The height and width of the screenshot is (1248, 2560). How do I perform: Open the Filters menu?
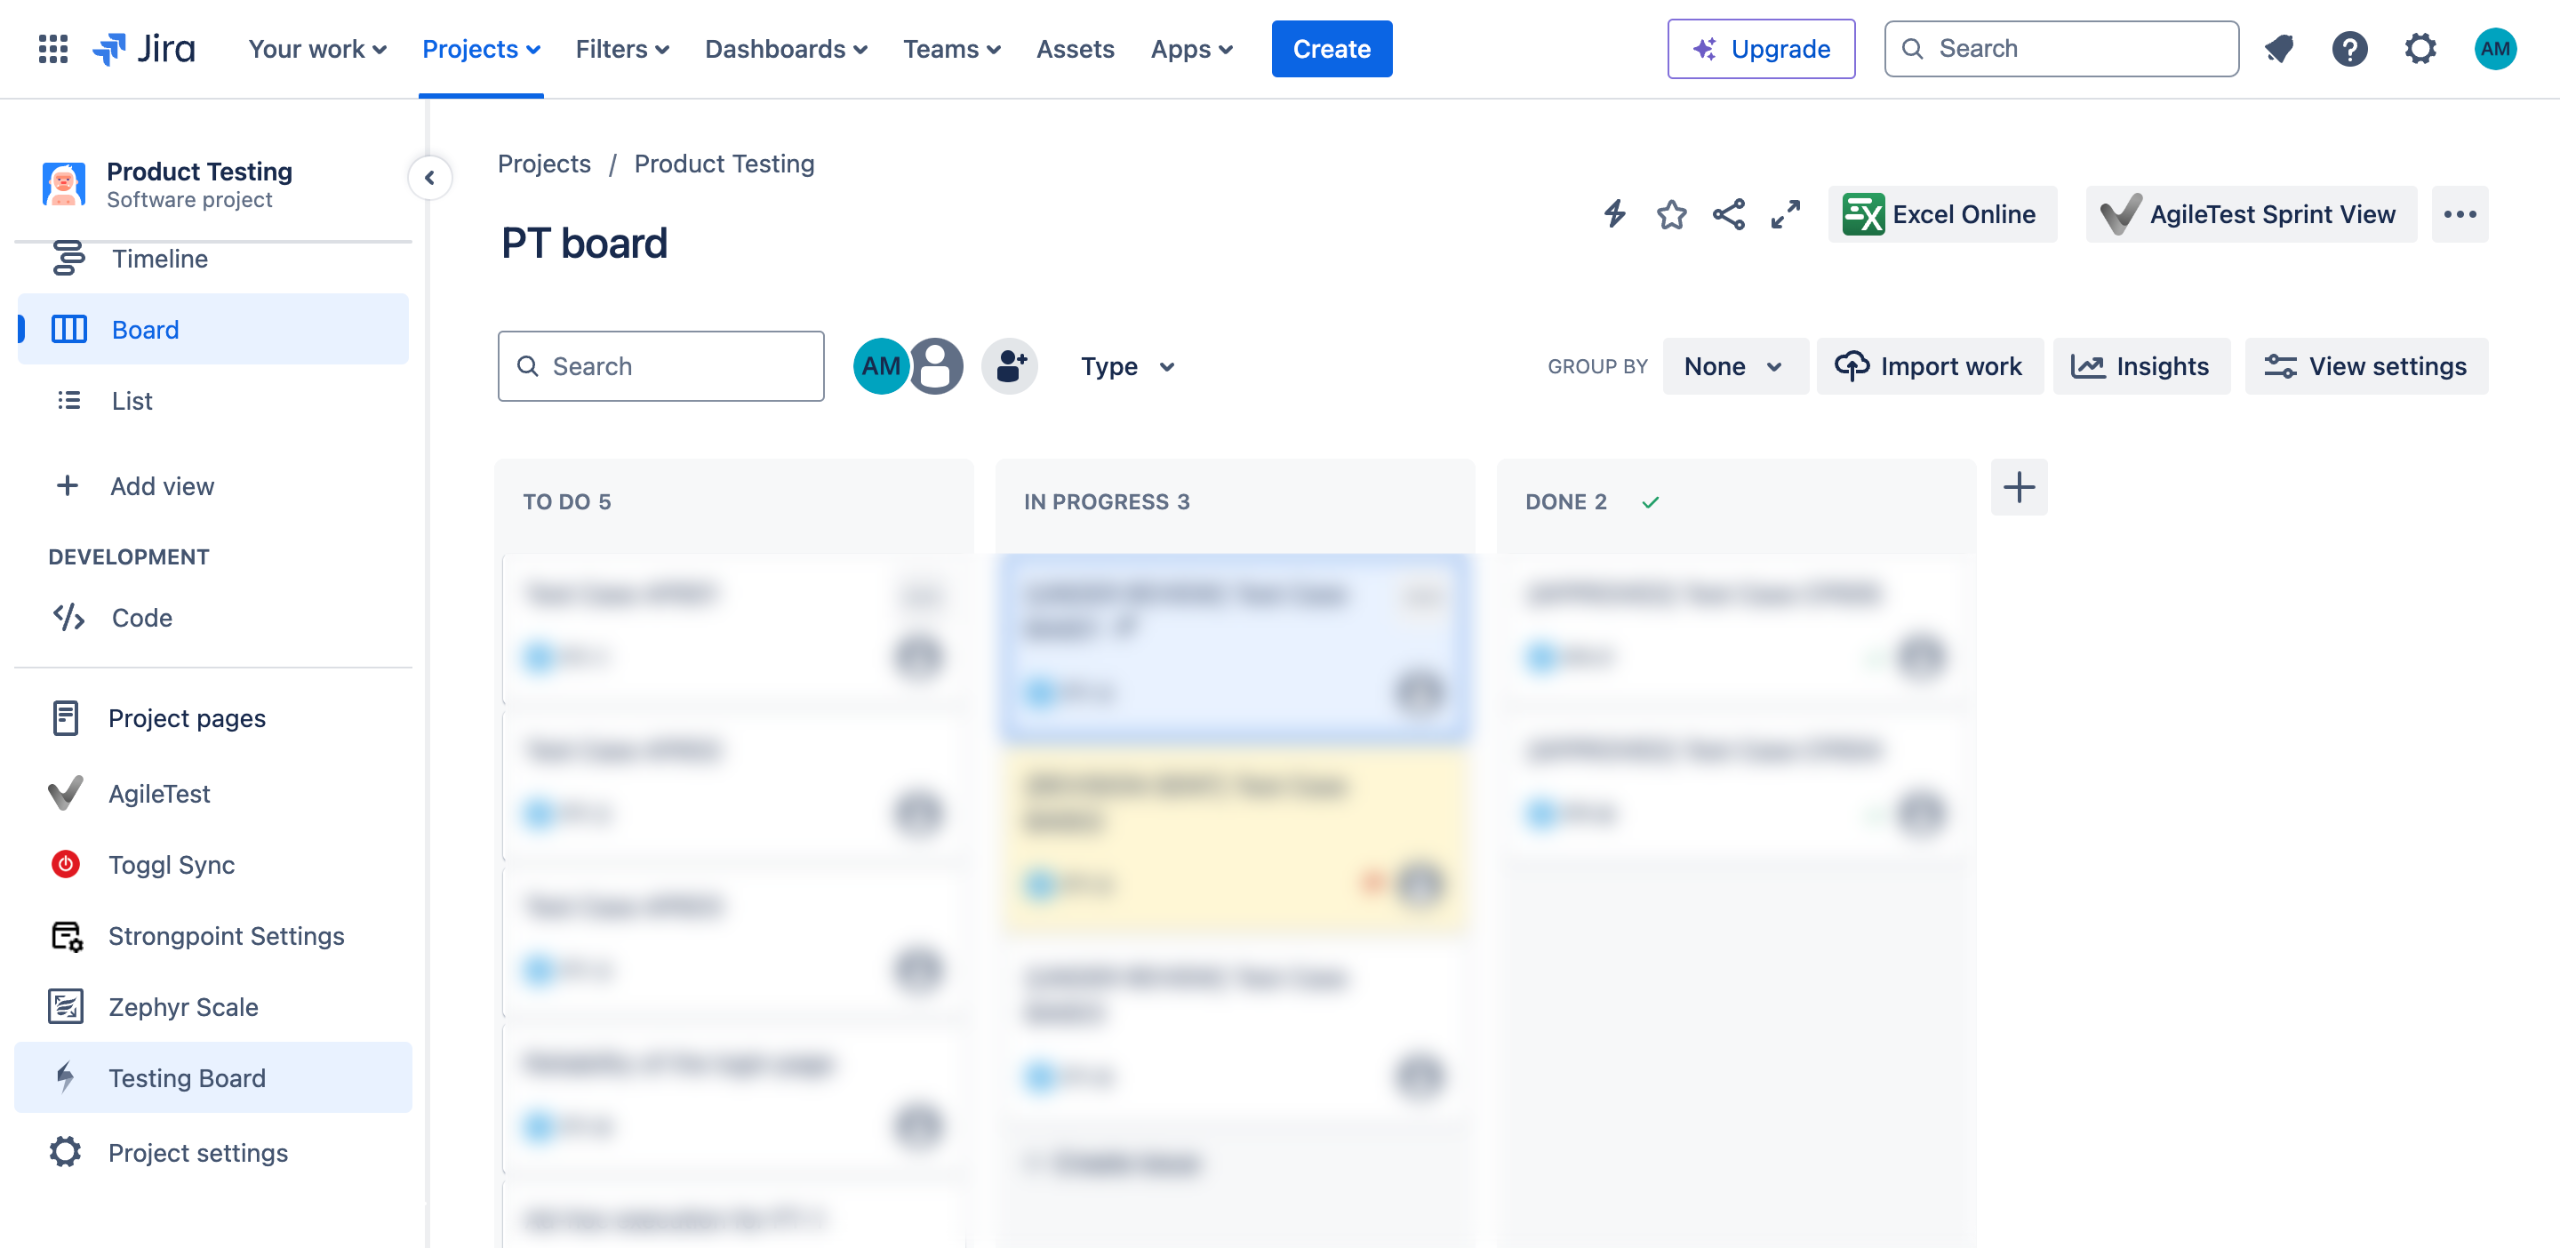(621, 49)
